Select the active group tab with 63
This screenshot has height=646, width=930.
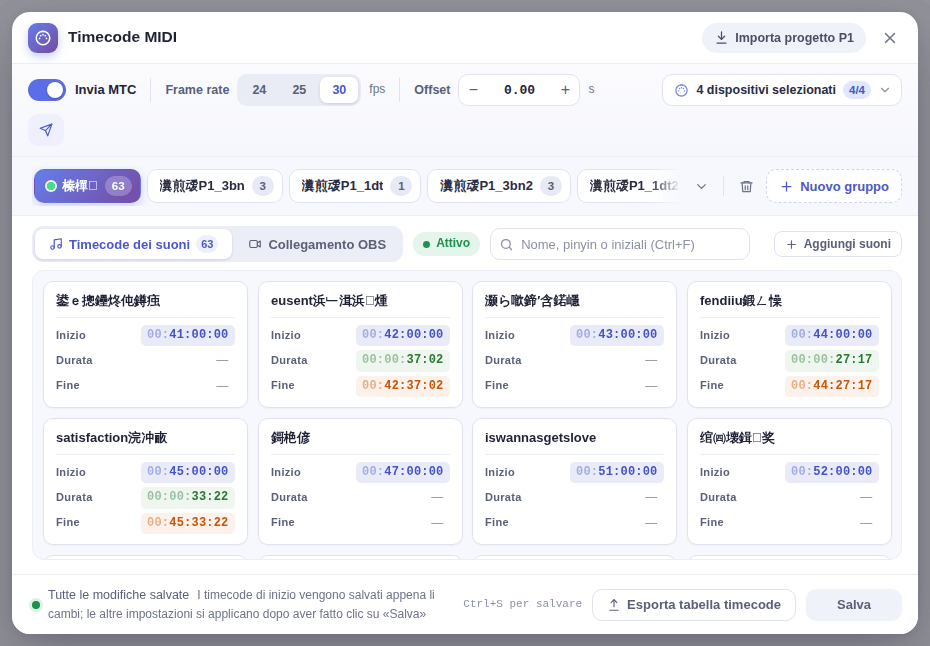[87, 186]
